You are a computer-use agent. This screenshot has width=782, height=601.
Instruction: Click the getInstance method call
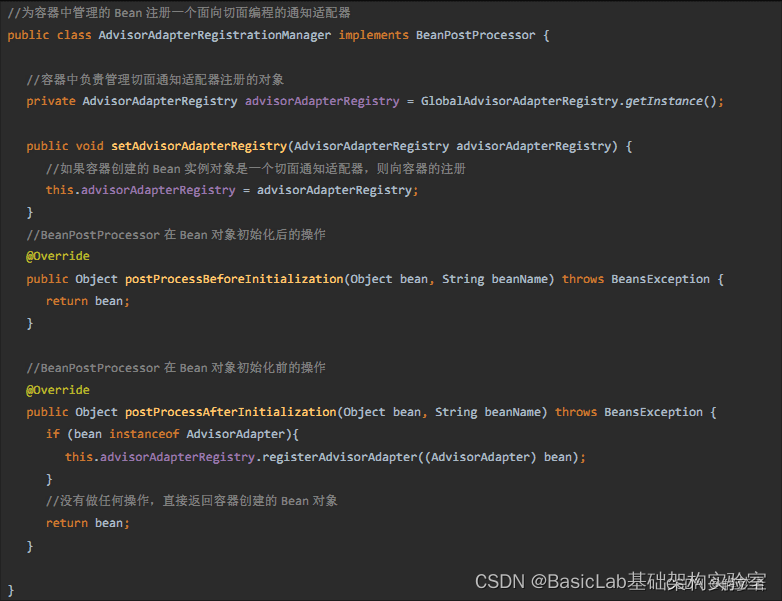pos(664,101)
